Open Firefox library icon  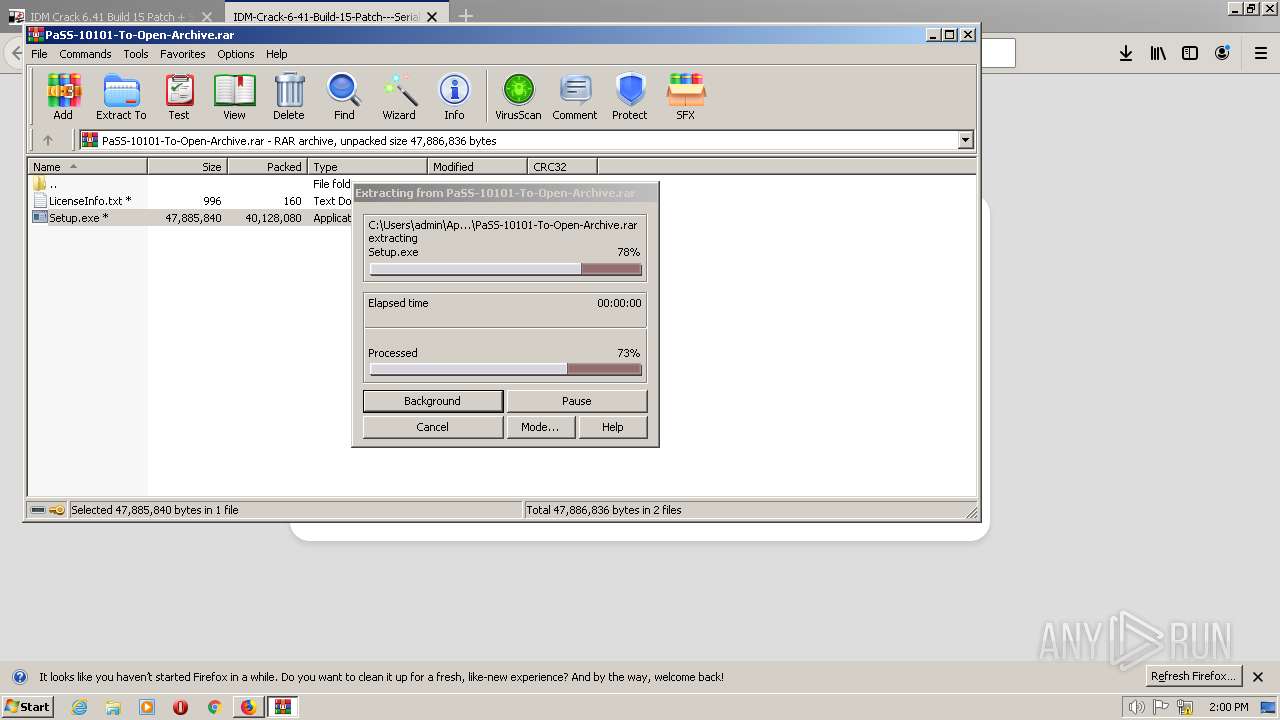pos(1158,53)
